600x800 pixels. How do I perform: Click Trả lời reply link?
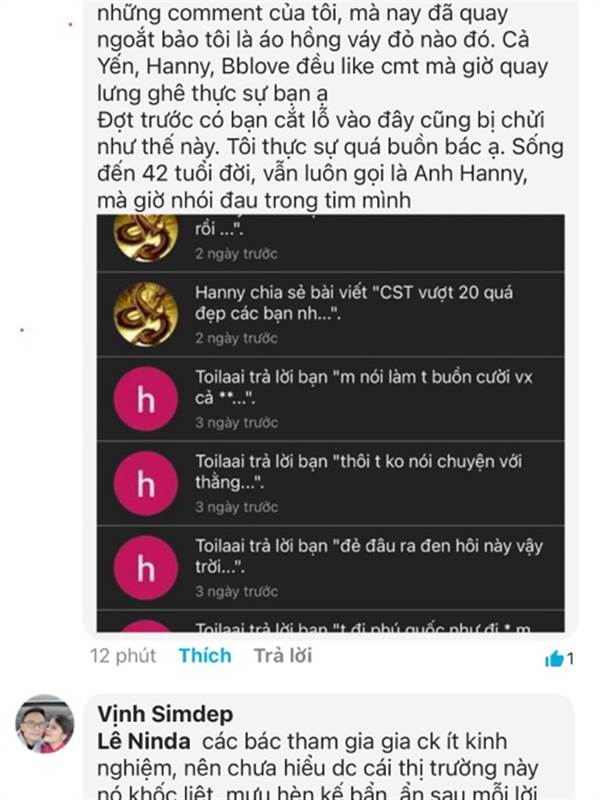click(283, 656)
